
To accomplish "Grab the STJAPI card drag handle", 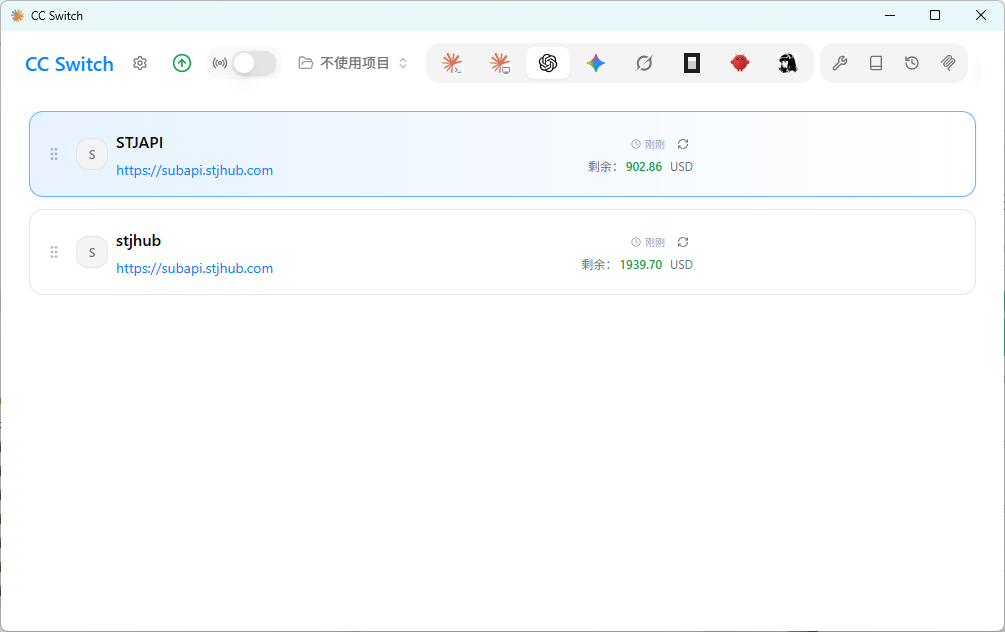I will click(54, 154).
